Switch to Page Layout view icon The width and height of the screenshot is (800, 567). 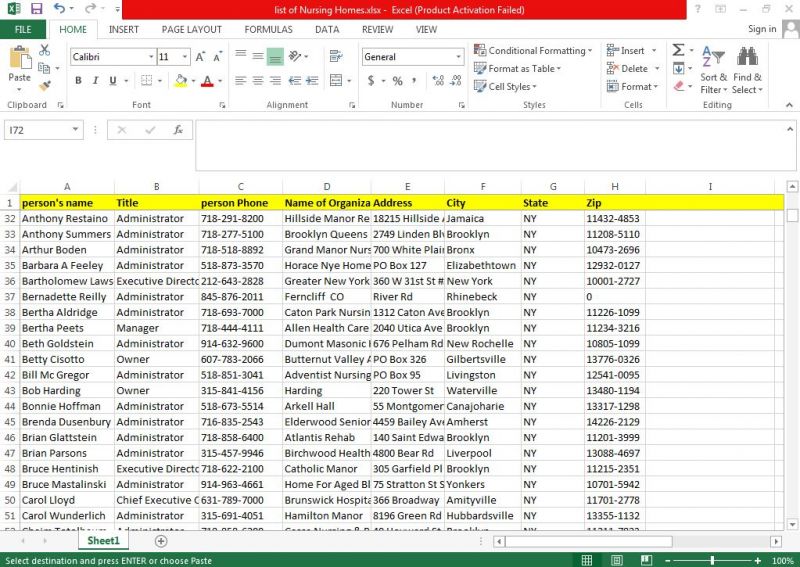pyautogui.click(x=617, y=560)
